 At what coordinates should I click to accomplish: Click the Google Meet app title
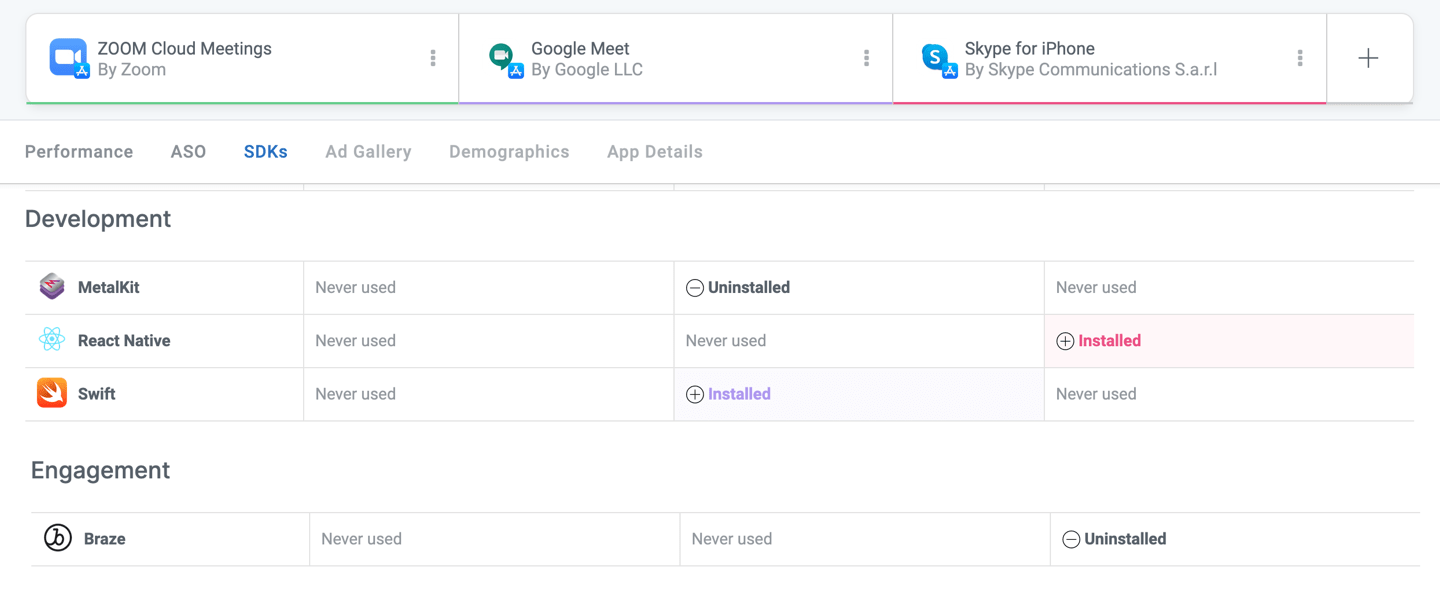(580, 48)
